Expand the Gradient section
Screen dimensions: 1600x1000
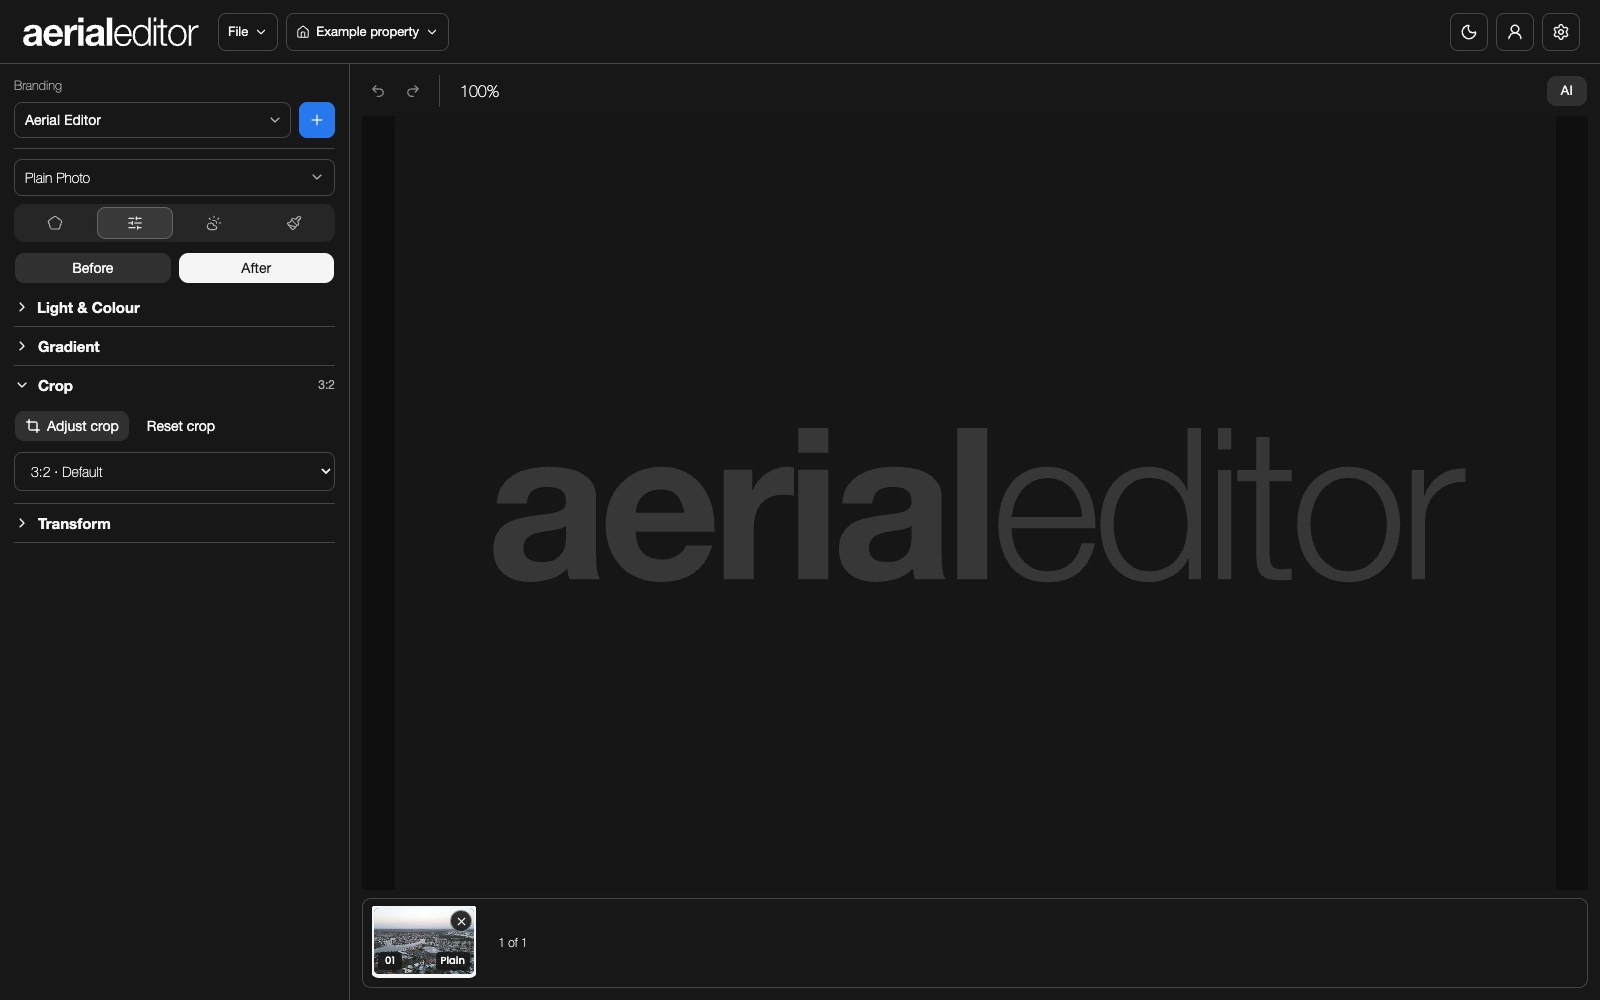[x=174, y=347]
